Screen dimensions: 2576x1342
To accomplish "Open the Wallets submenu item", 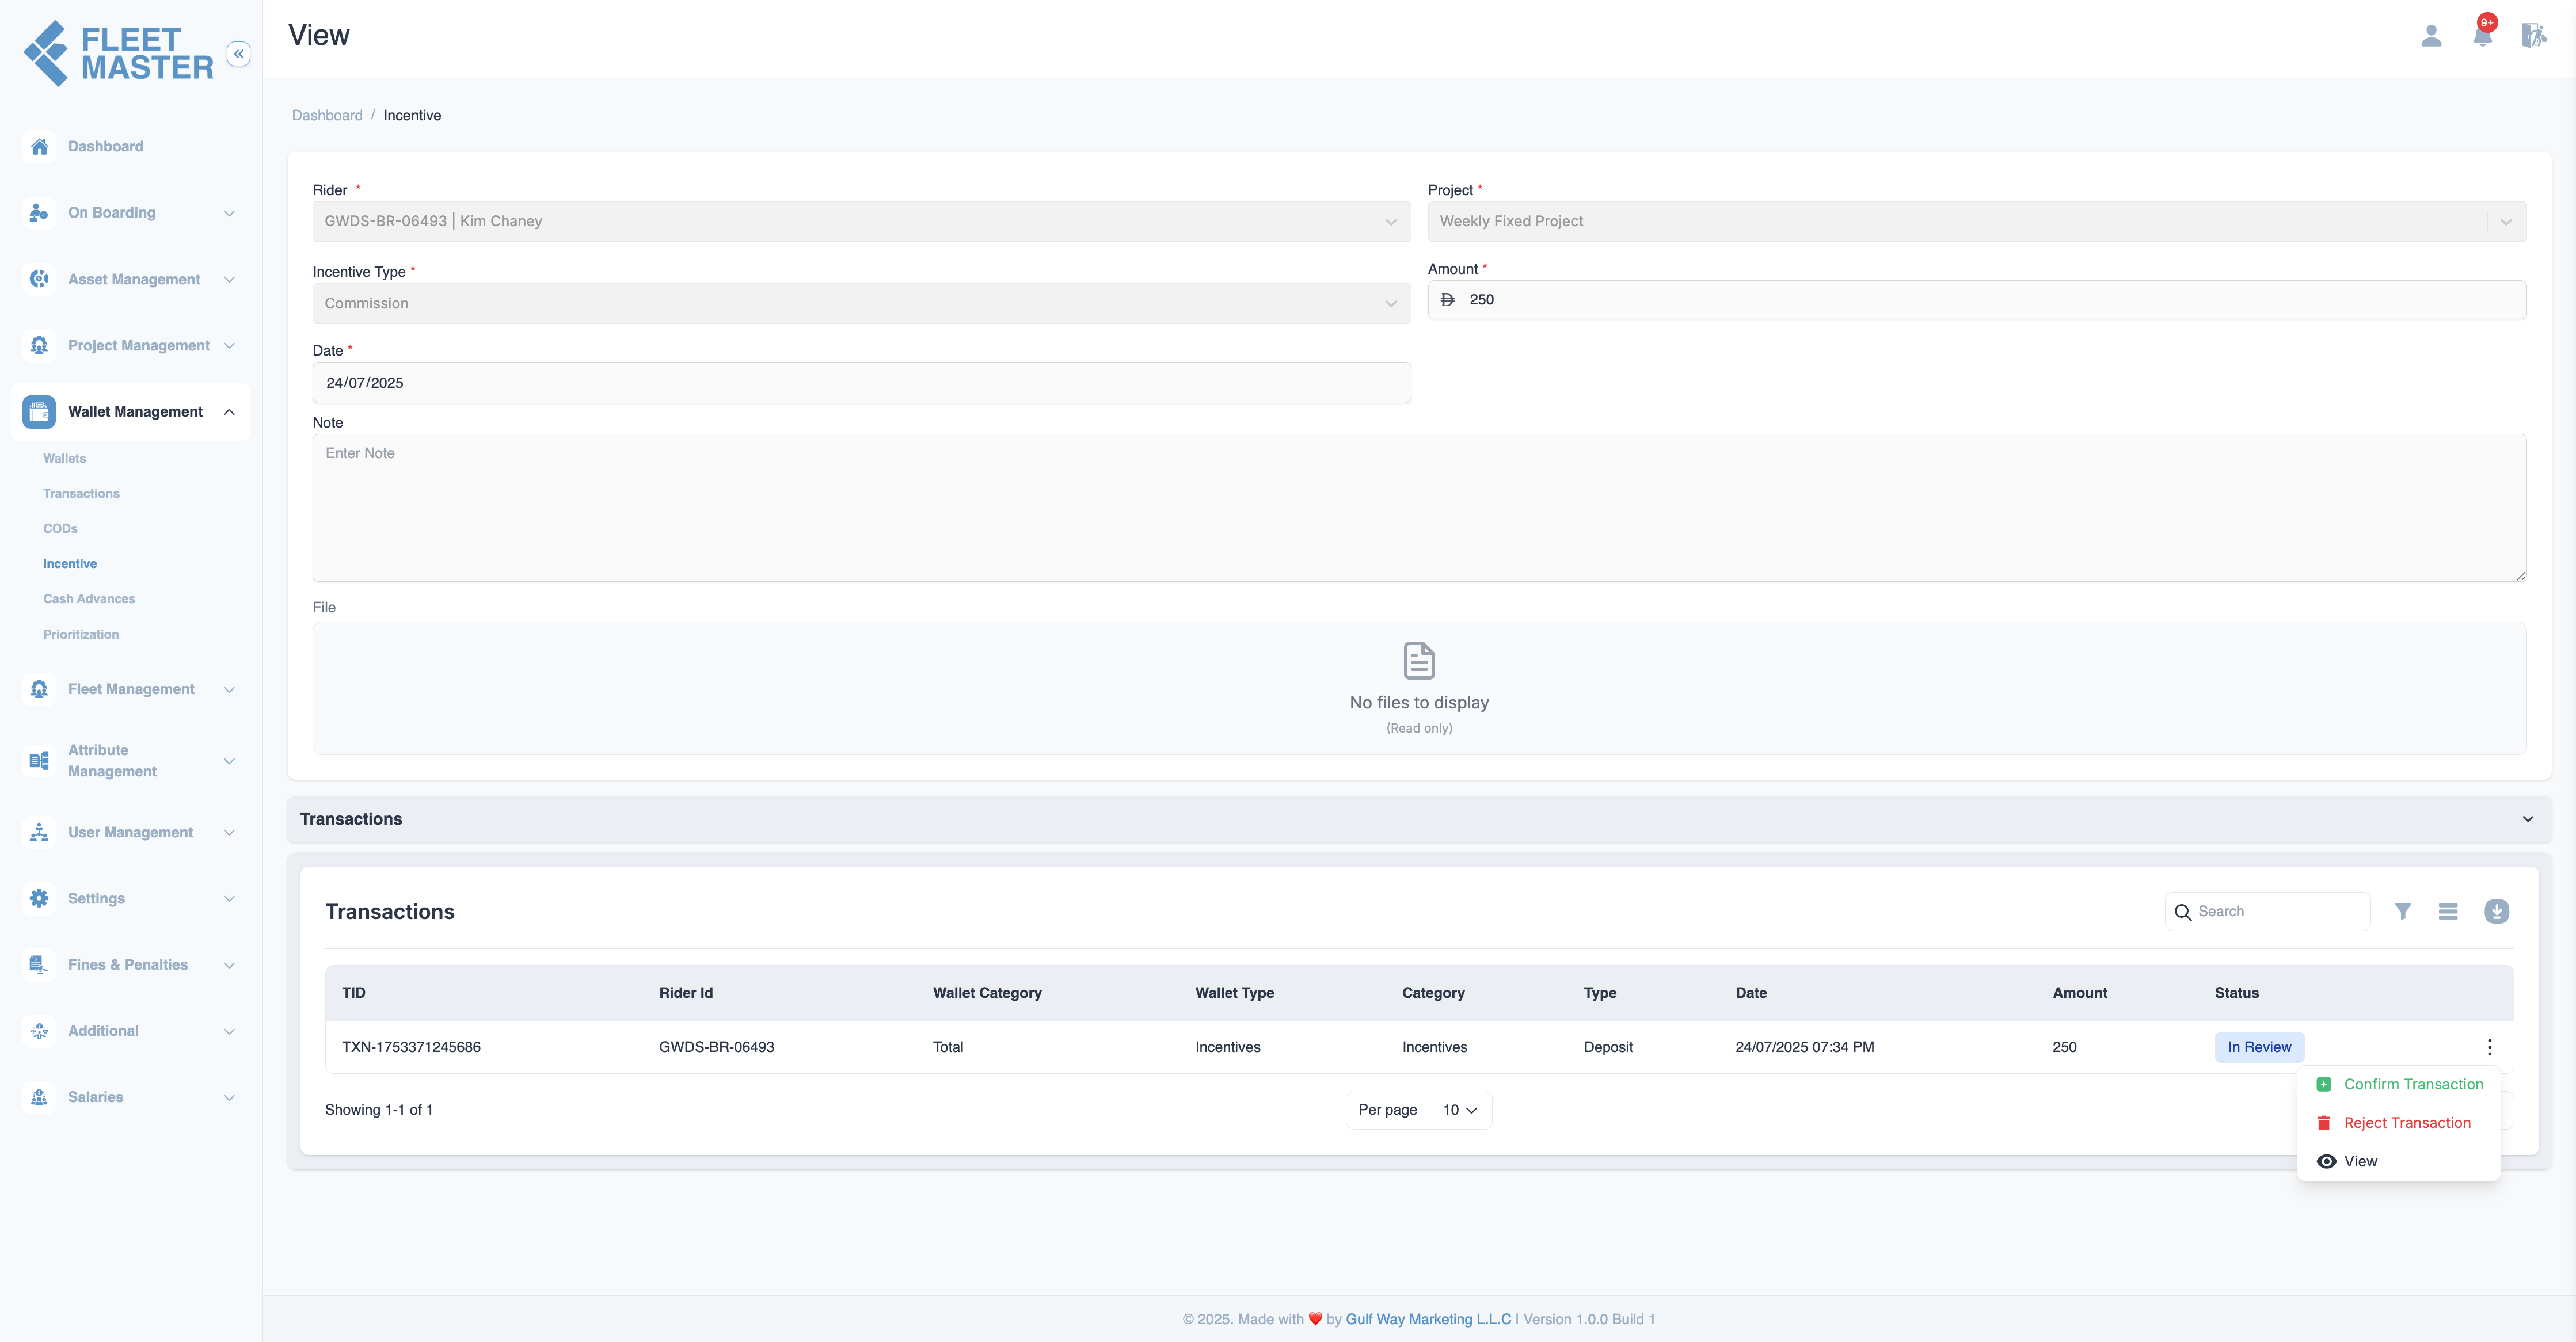I will (64, 458).
